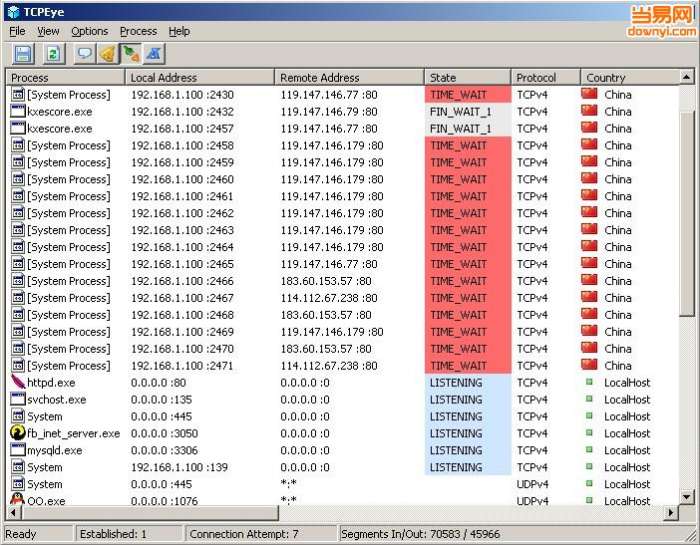Open the Process menu

click(138, 31)
